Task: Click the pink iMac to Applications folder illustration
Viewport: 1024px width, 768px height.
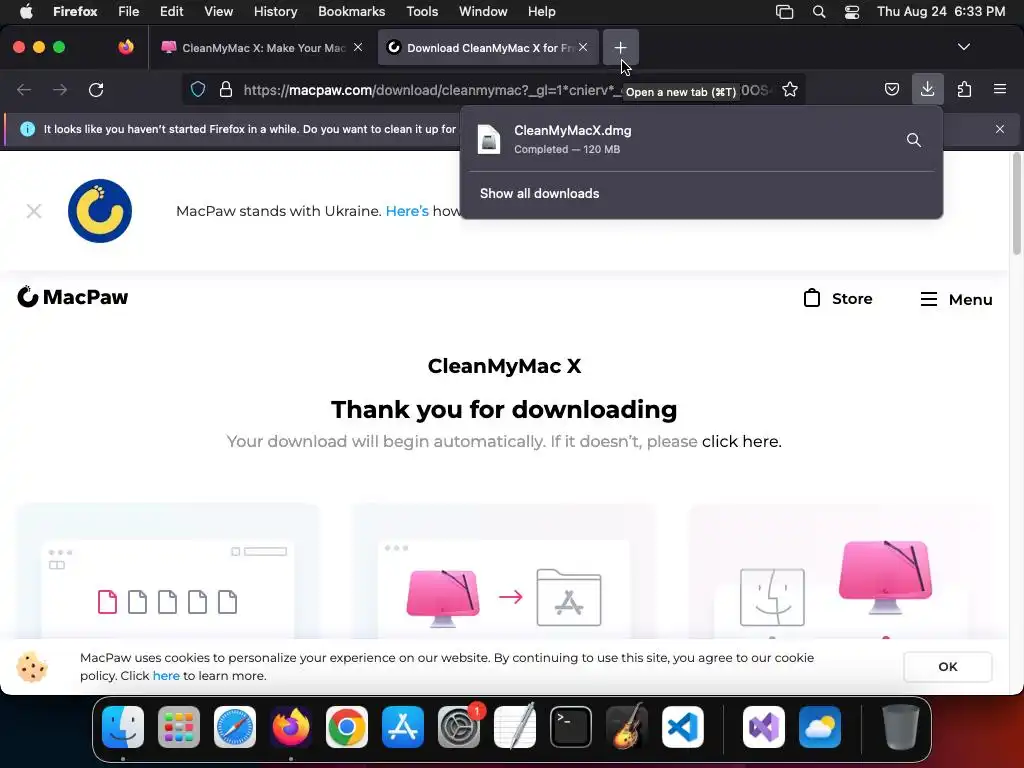Action: pyautogui.click(x=504, y=597)
